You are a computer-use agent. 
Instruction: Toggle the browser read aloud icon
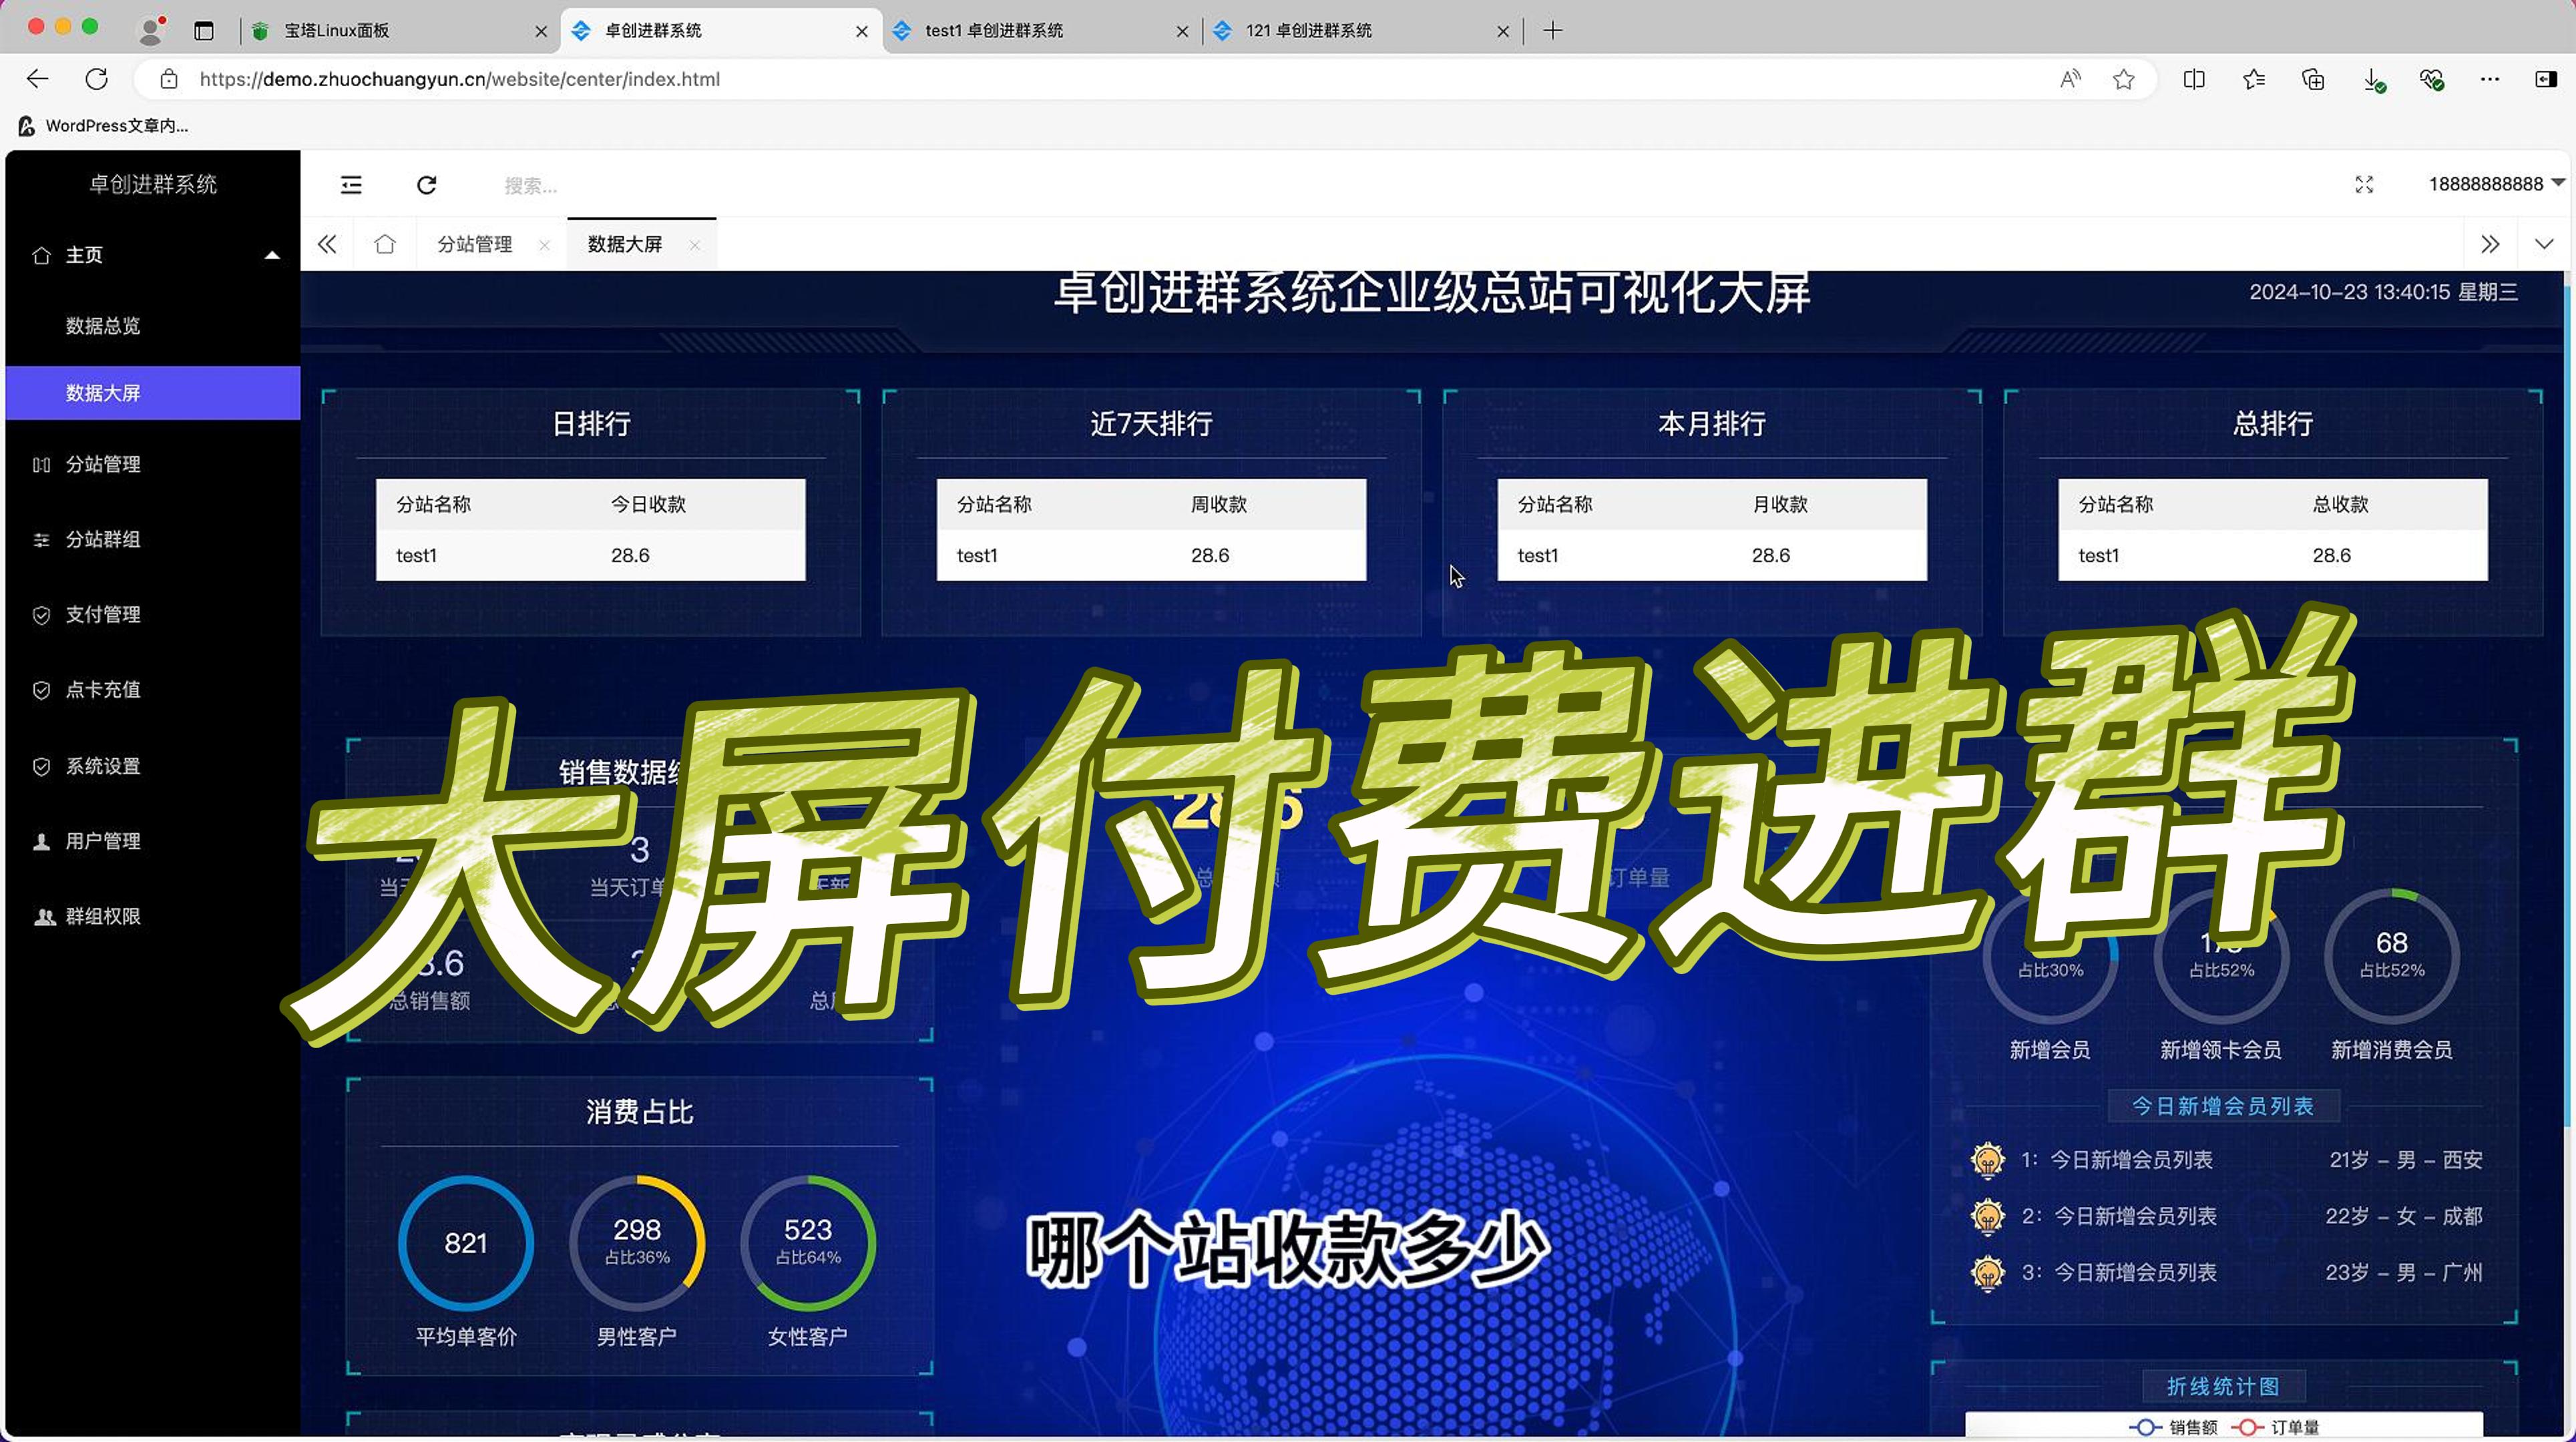(x=2070, y=79)
